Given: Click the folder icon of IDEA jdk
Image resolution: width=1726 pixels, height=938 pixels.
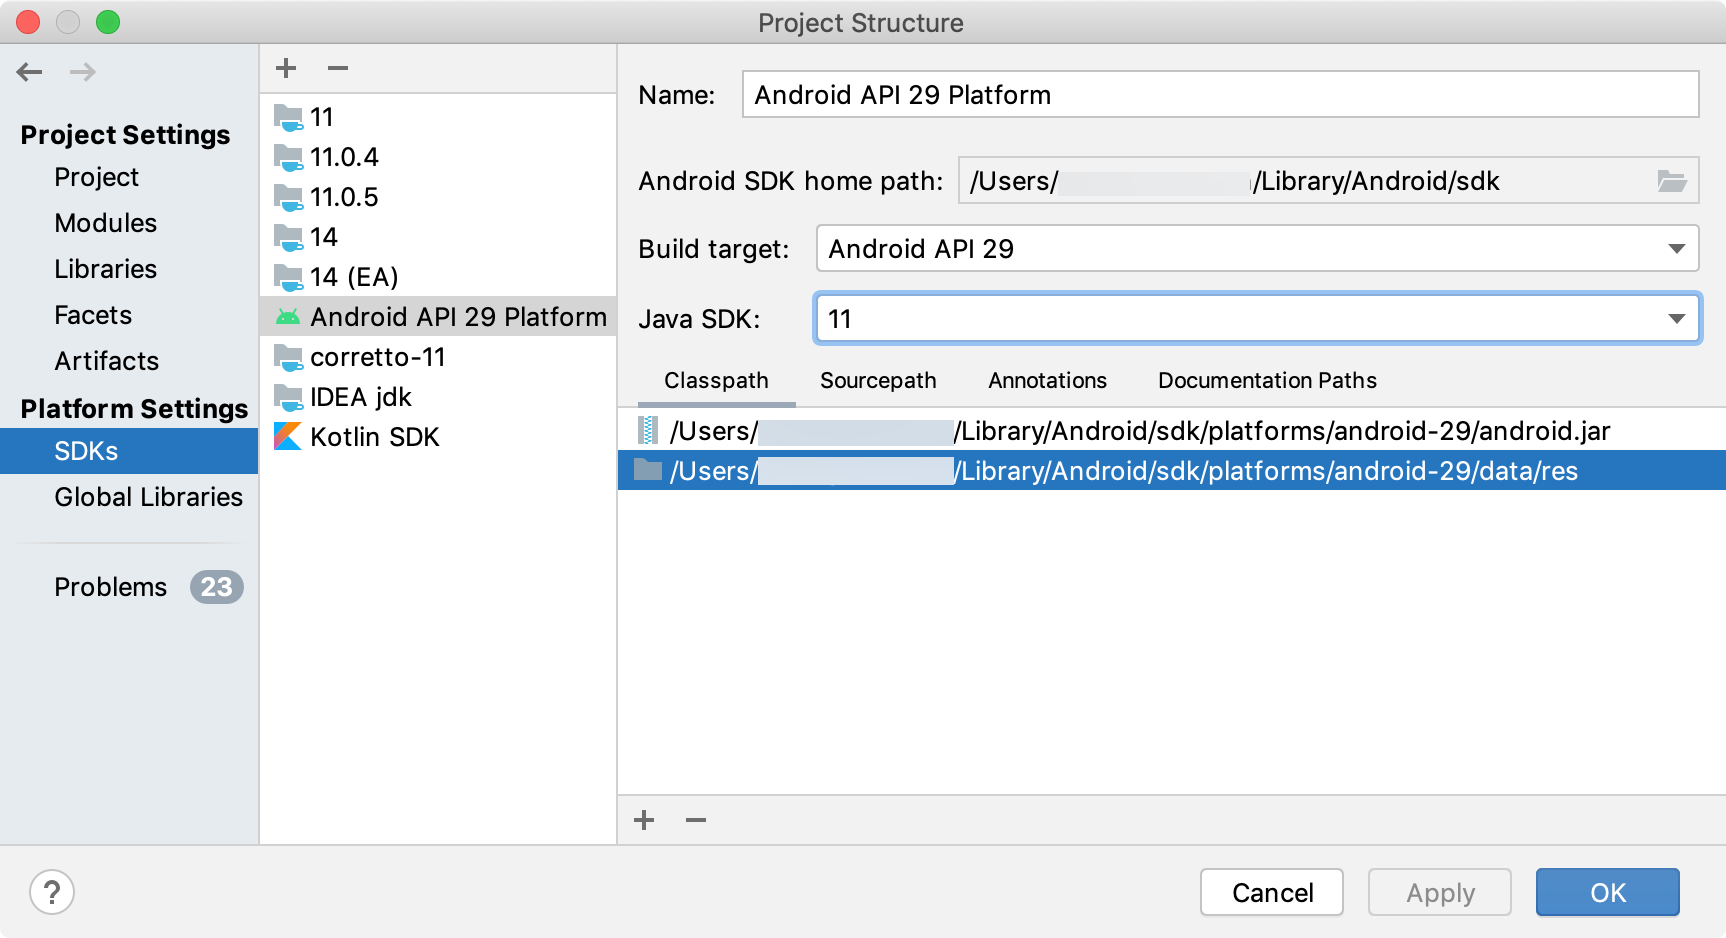Looking at the screenshot, I should (x=288, y=397).
